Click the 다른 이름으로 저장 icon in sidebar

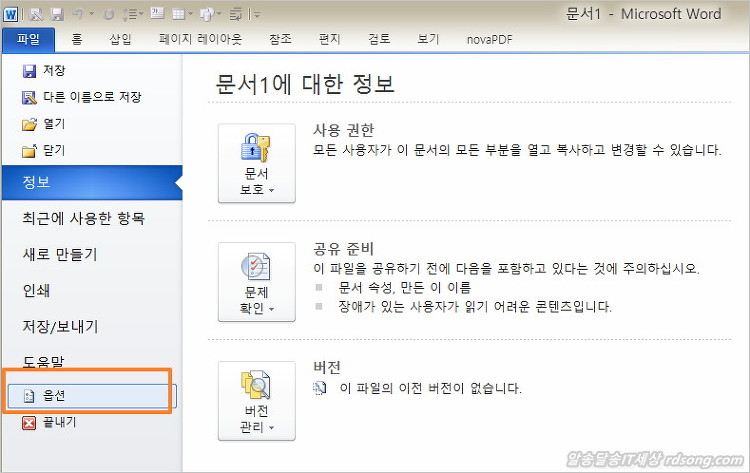(29, 98)
